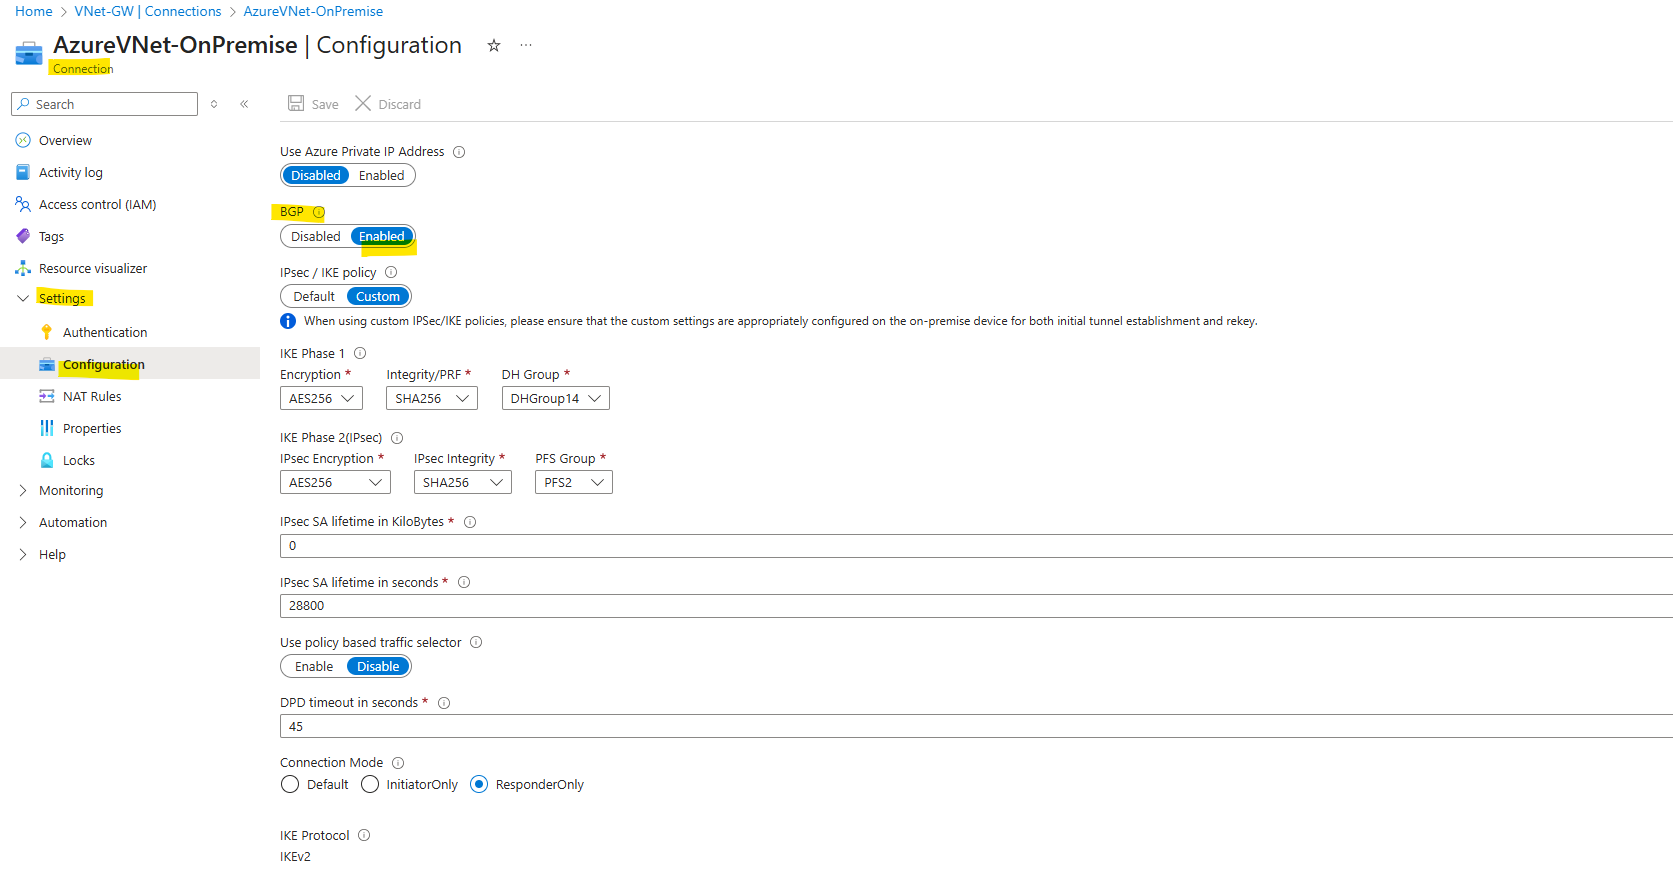The height and width of the screenshot is (883, 1673).
Task: Click info icon next to IKE Phase 1
Action: coord(360,353)
